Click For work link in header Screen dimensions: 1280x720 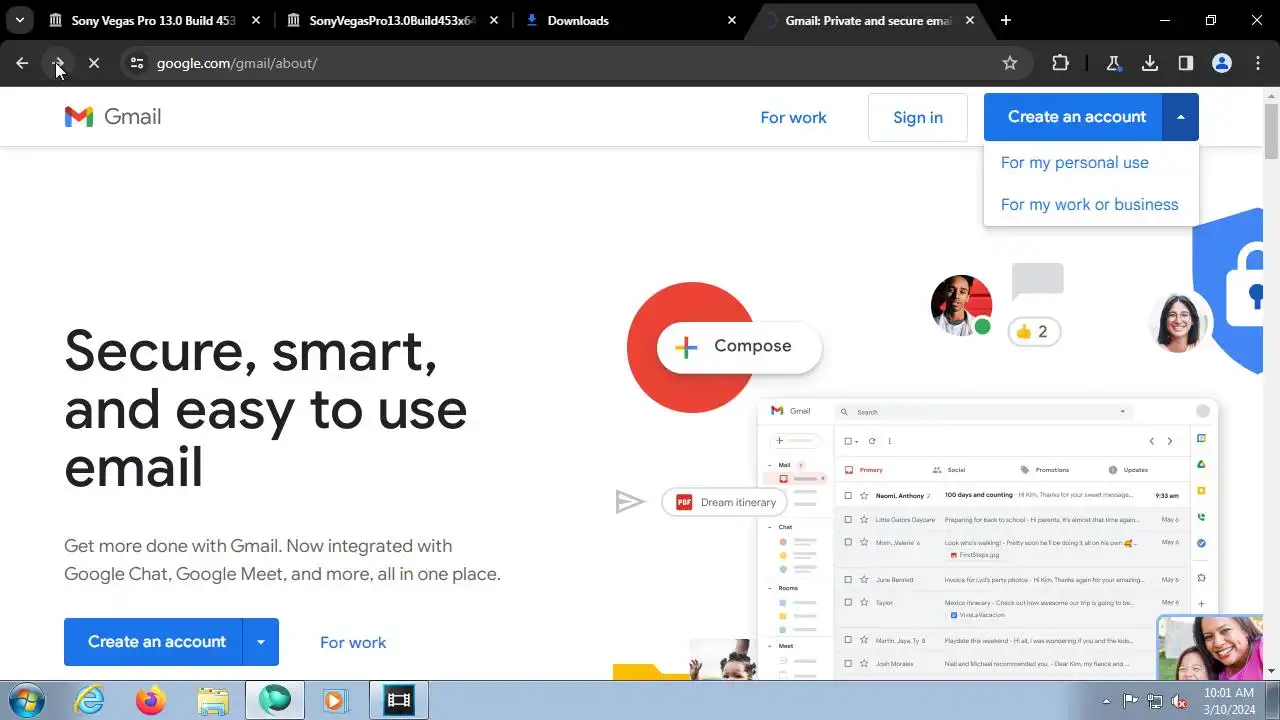[x=793, y=117]
